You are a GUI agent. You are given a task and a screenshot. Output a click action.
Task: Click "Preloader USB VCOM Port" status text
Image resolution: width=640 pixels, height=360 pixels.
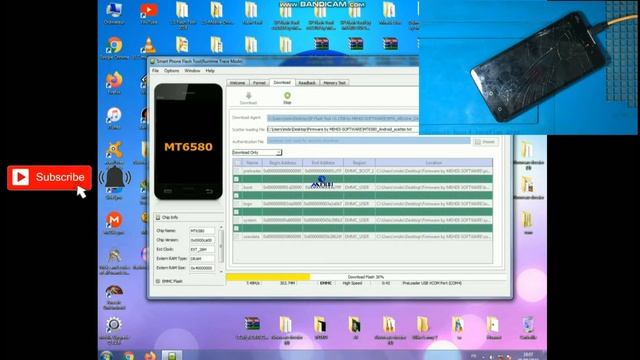pyautogui.click(x=432, y=283)
